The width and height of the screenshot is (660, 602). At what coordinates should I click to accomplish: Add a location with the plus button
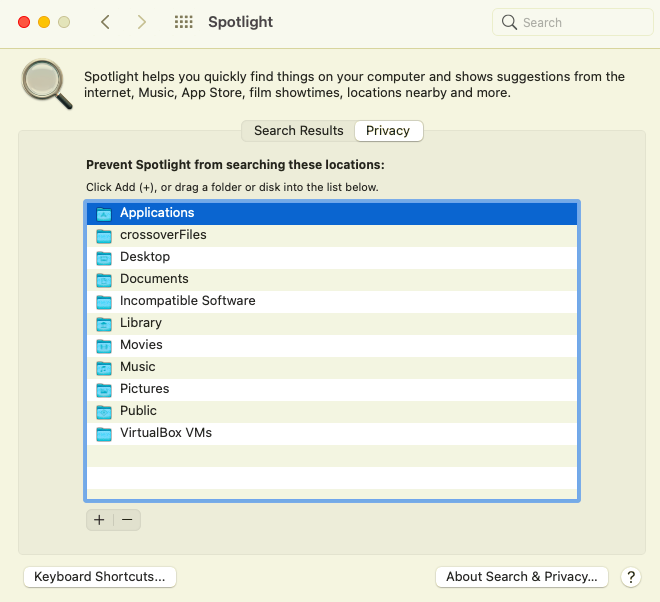(x=99, y=520)
